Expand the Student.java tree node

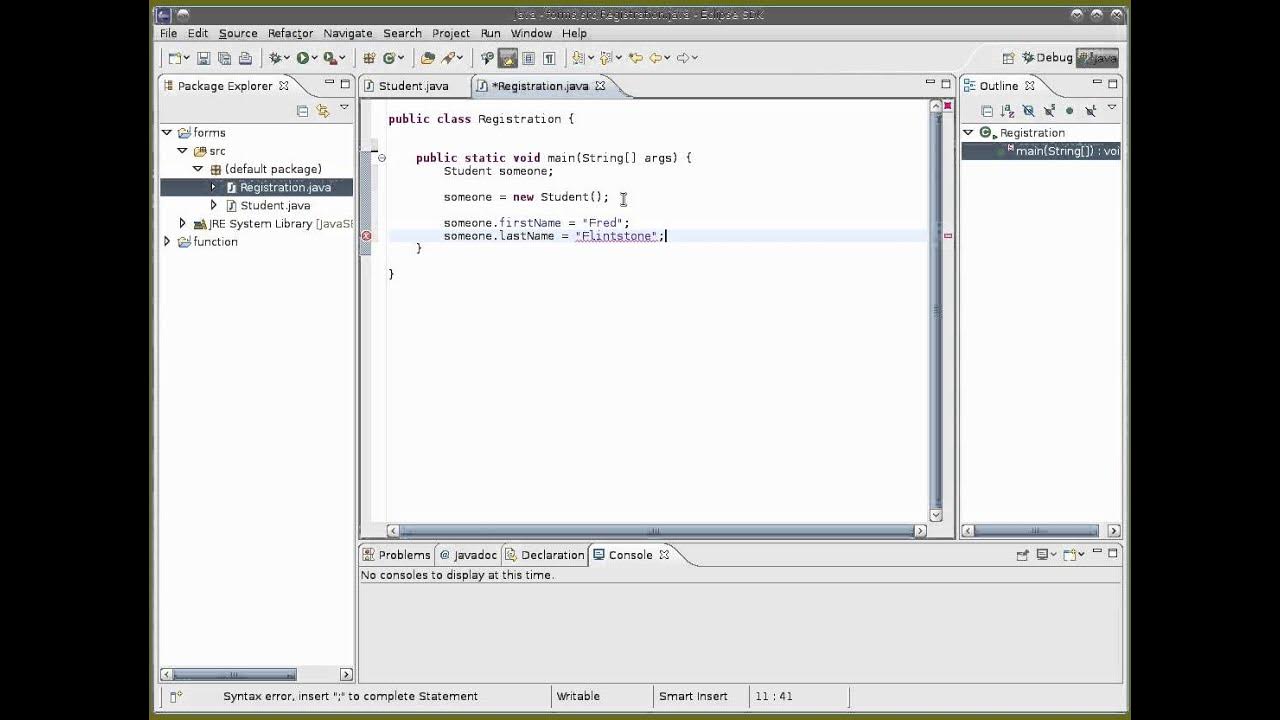[x=213, y=205]
